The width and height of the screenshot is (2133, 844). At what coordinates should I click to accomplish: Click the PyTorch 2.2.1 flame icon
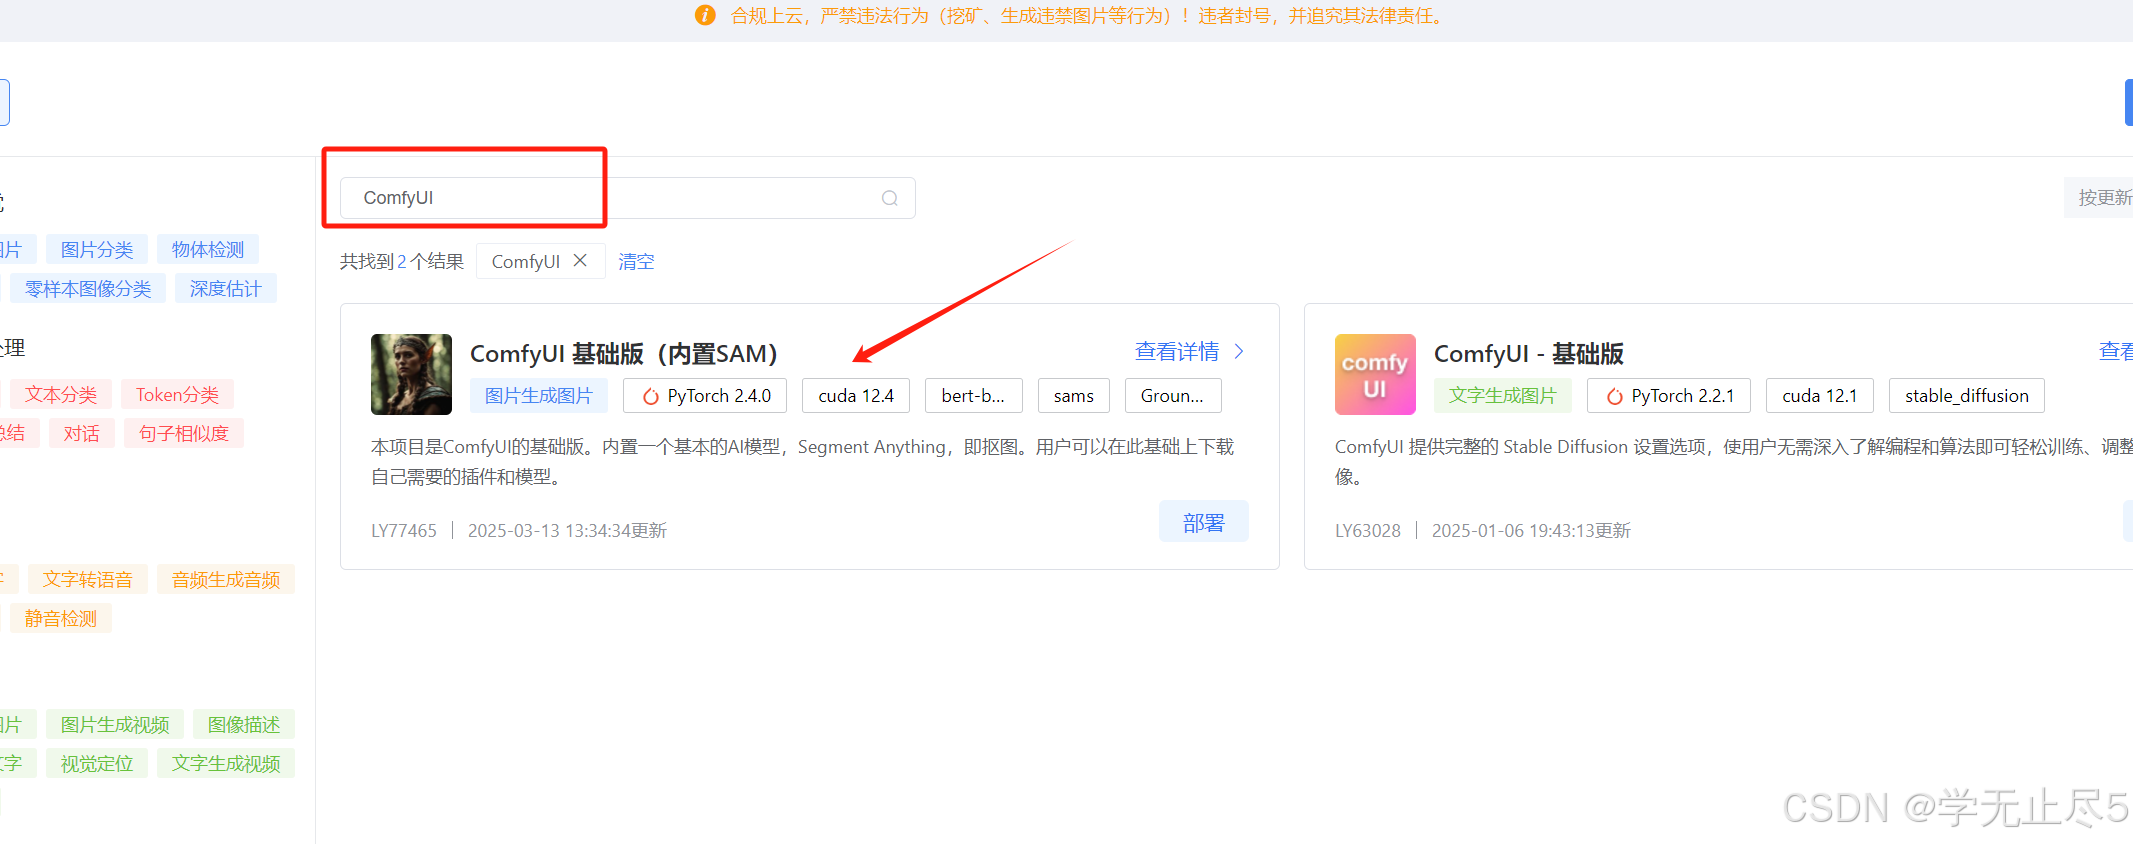1614,396
